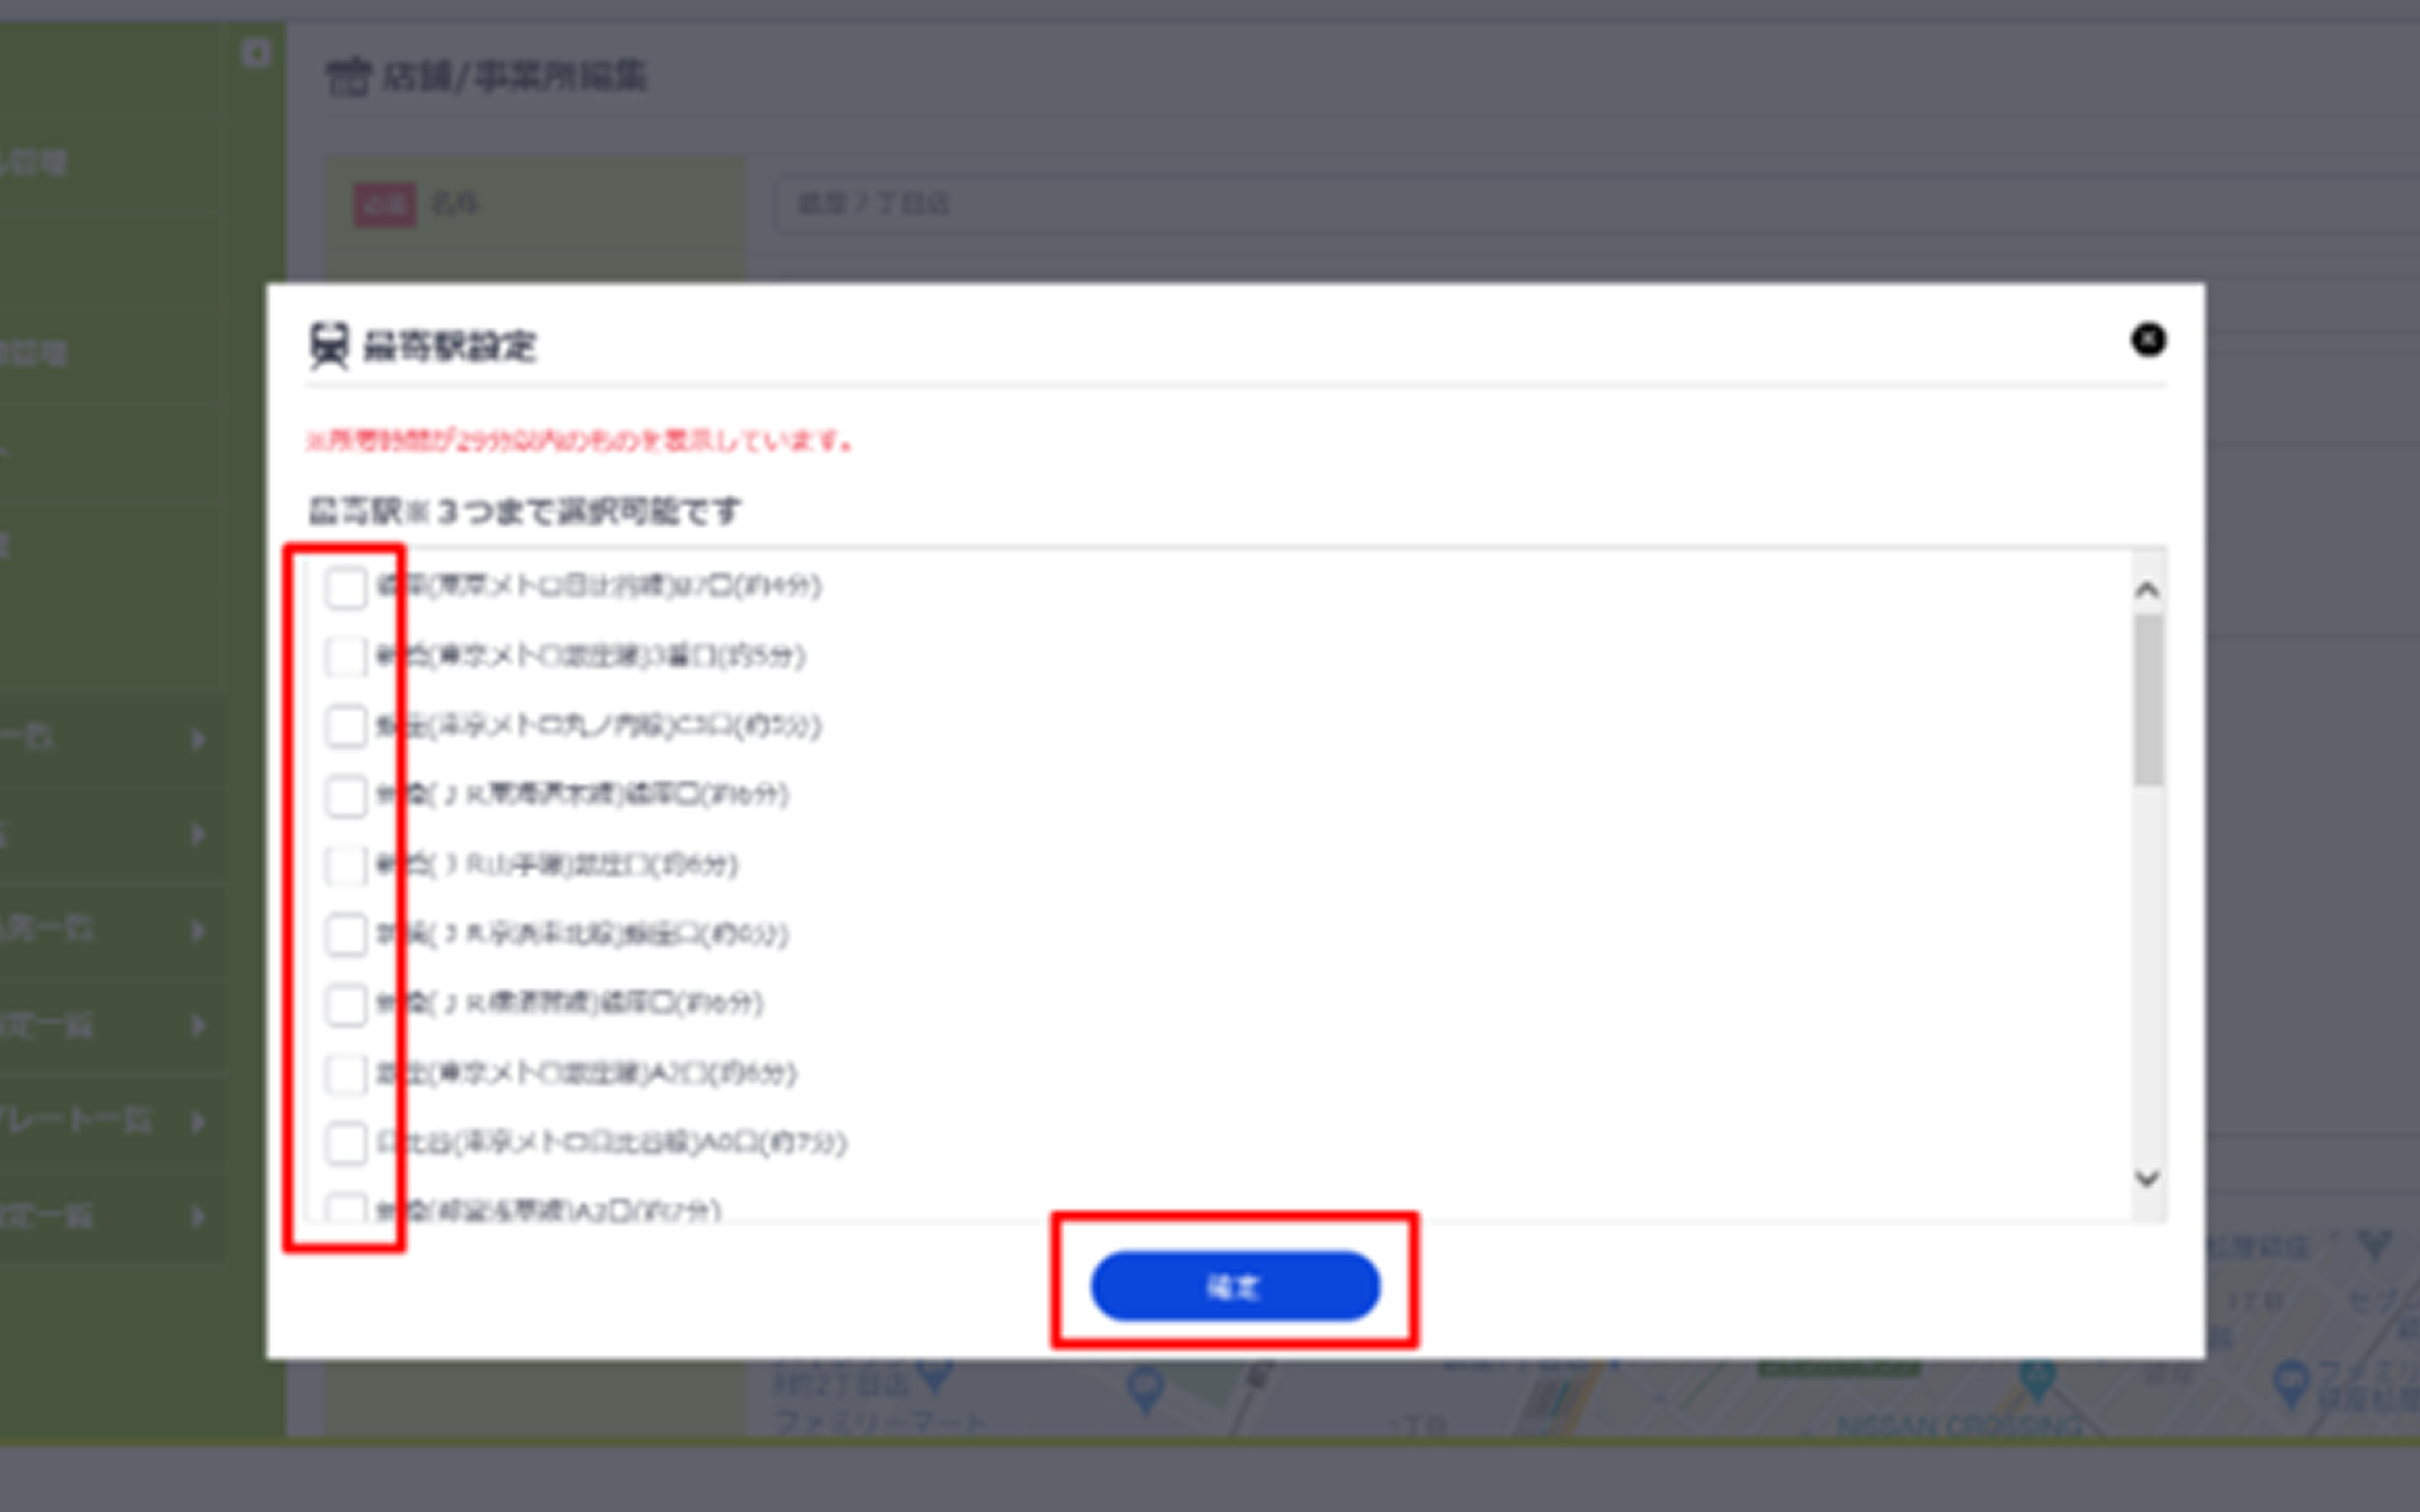Click the store icon next to 店舗/事業所編集
Viewport: 2420px width, 1512px height.
348,76
